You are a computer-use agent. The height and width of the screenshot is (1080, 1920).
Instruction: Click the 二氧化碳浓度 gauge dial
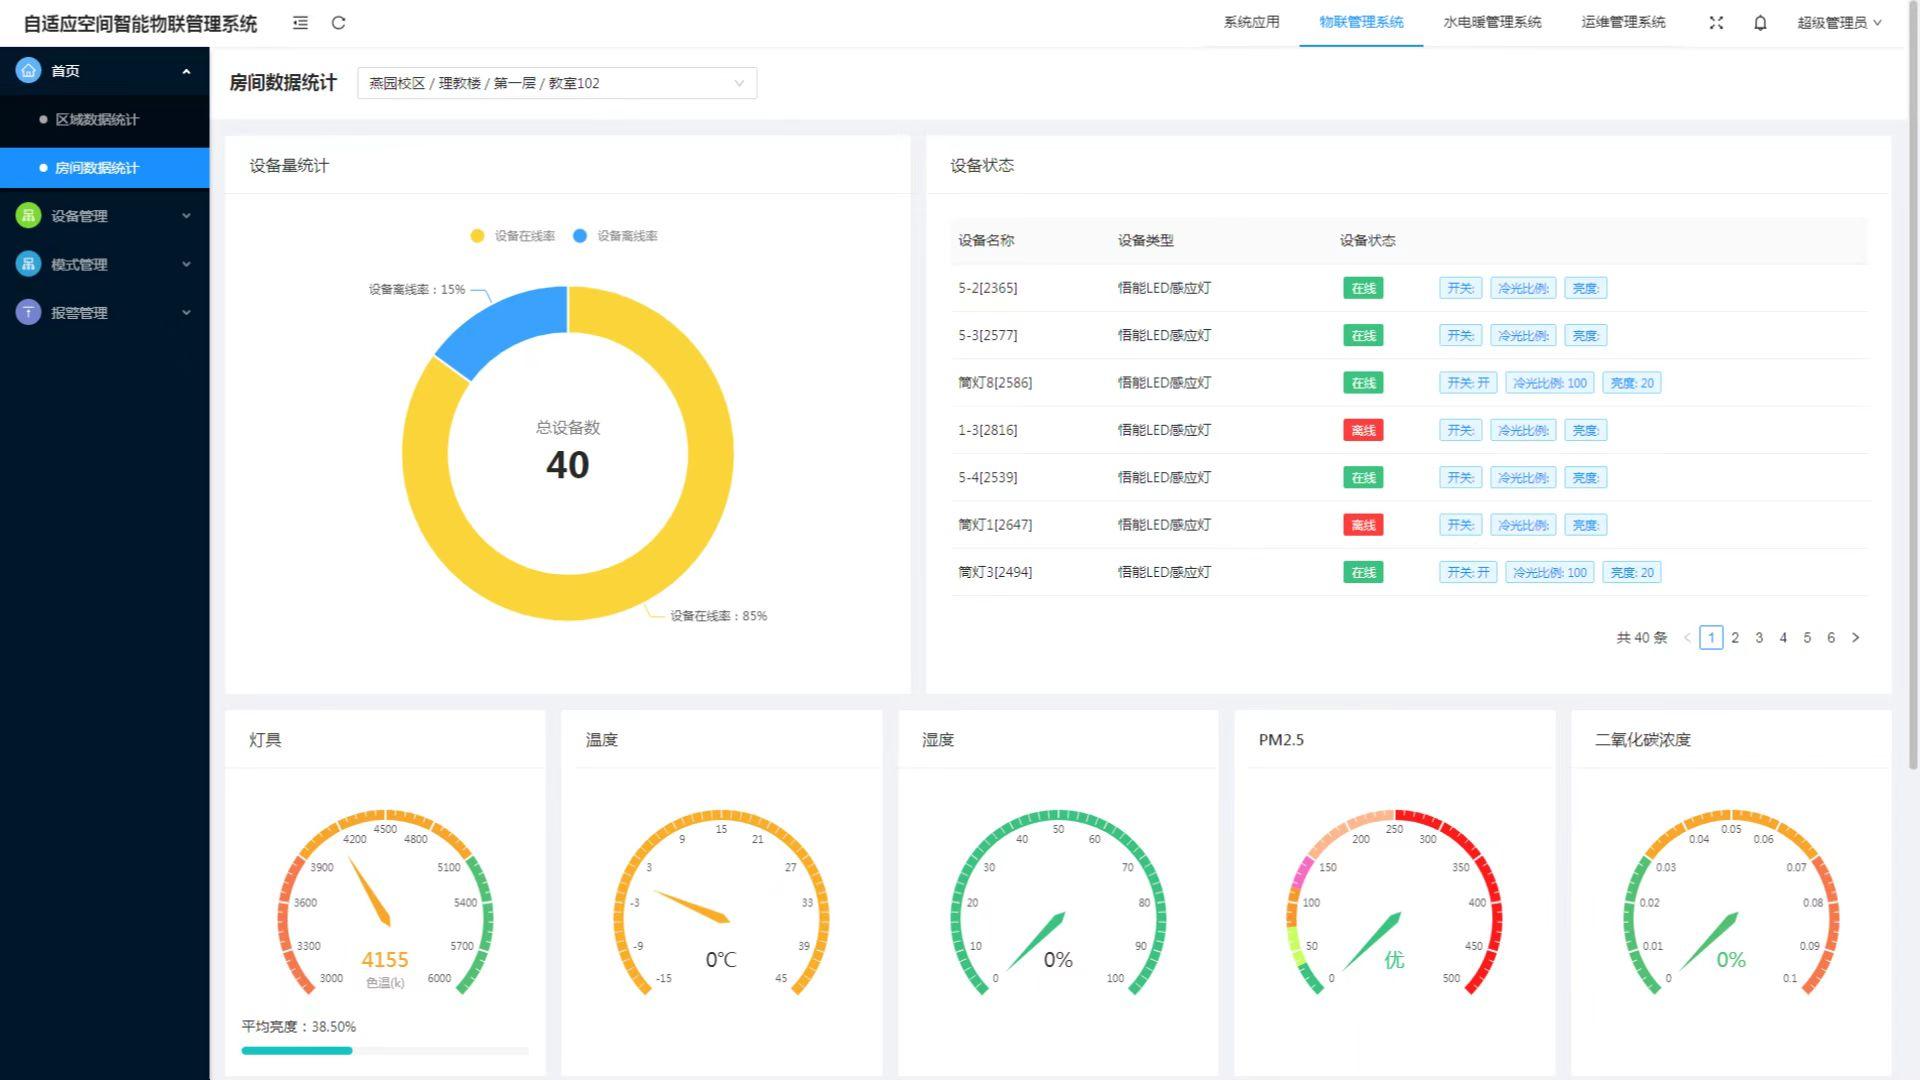tap(1731, 903)
